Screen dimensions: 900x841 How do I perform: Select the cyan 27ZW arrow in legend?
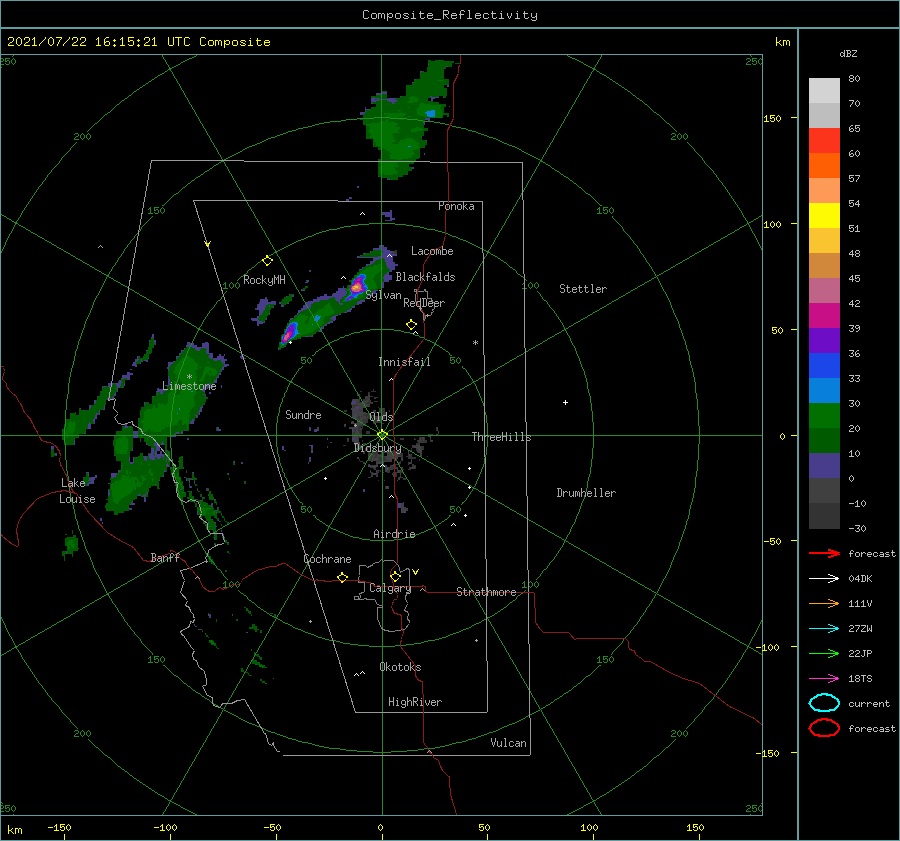pyautogui.click(x=824, y=629)
